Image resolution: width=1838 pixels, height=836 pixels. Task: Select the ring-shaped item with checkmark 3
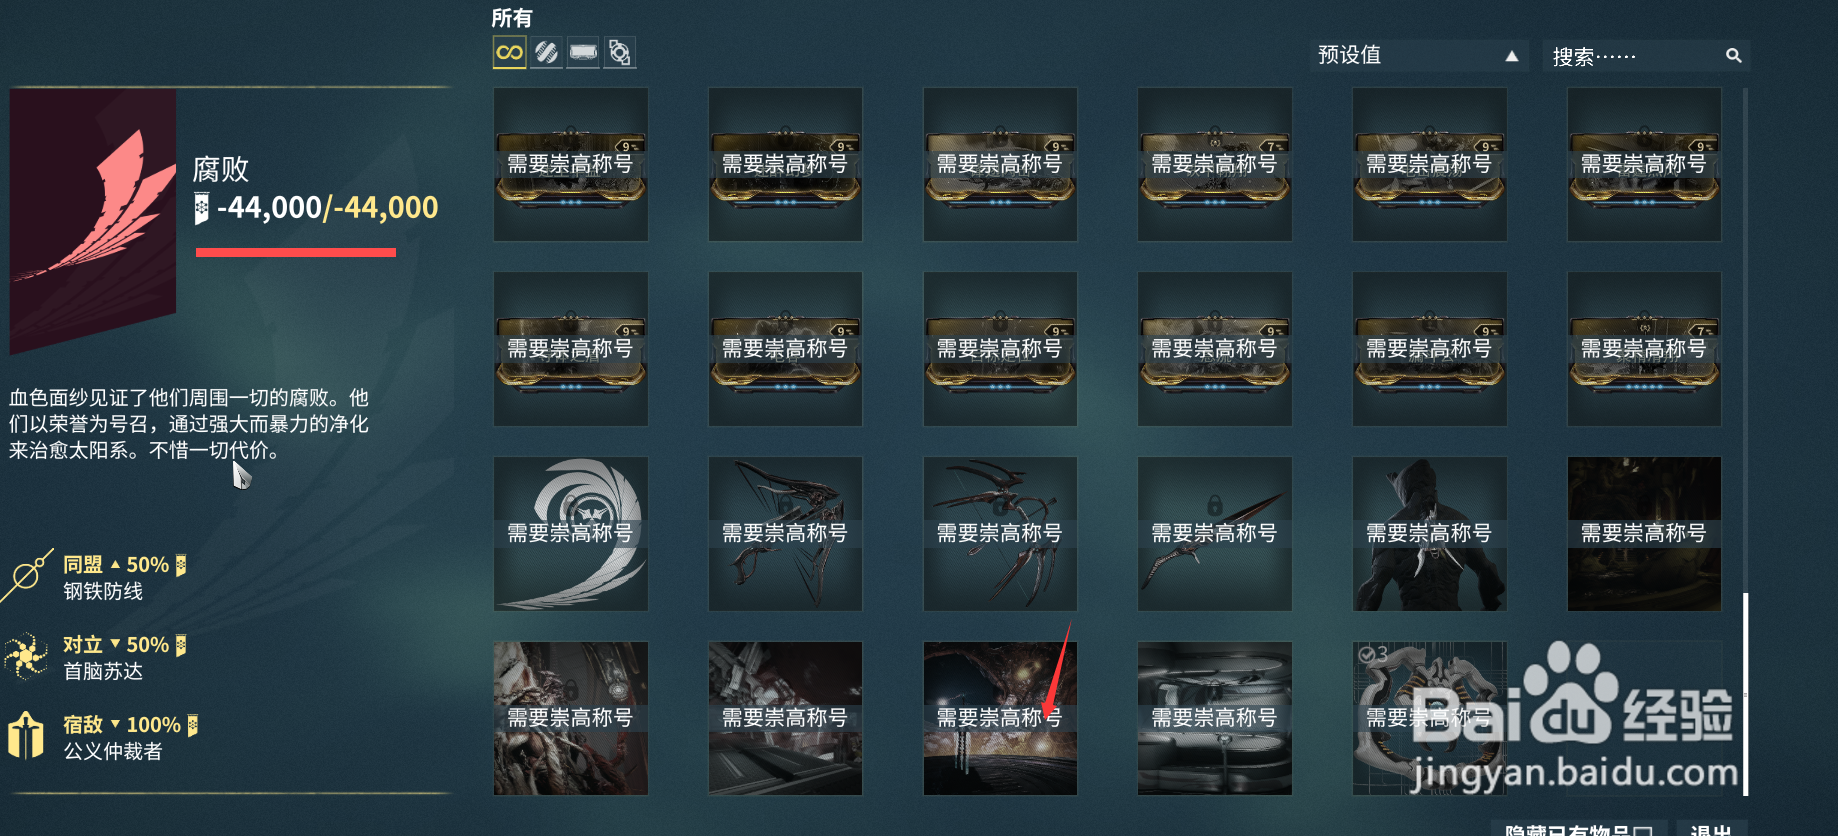click(x=1430, y=718)
